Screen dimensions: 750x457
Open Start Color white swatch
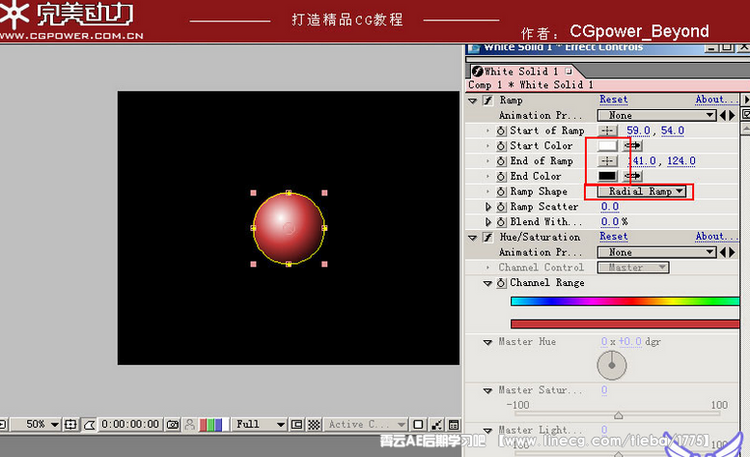607,145
